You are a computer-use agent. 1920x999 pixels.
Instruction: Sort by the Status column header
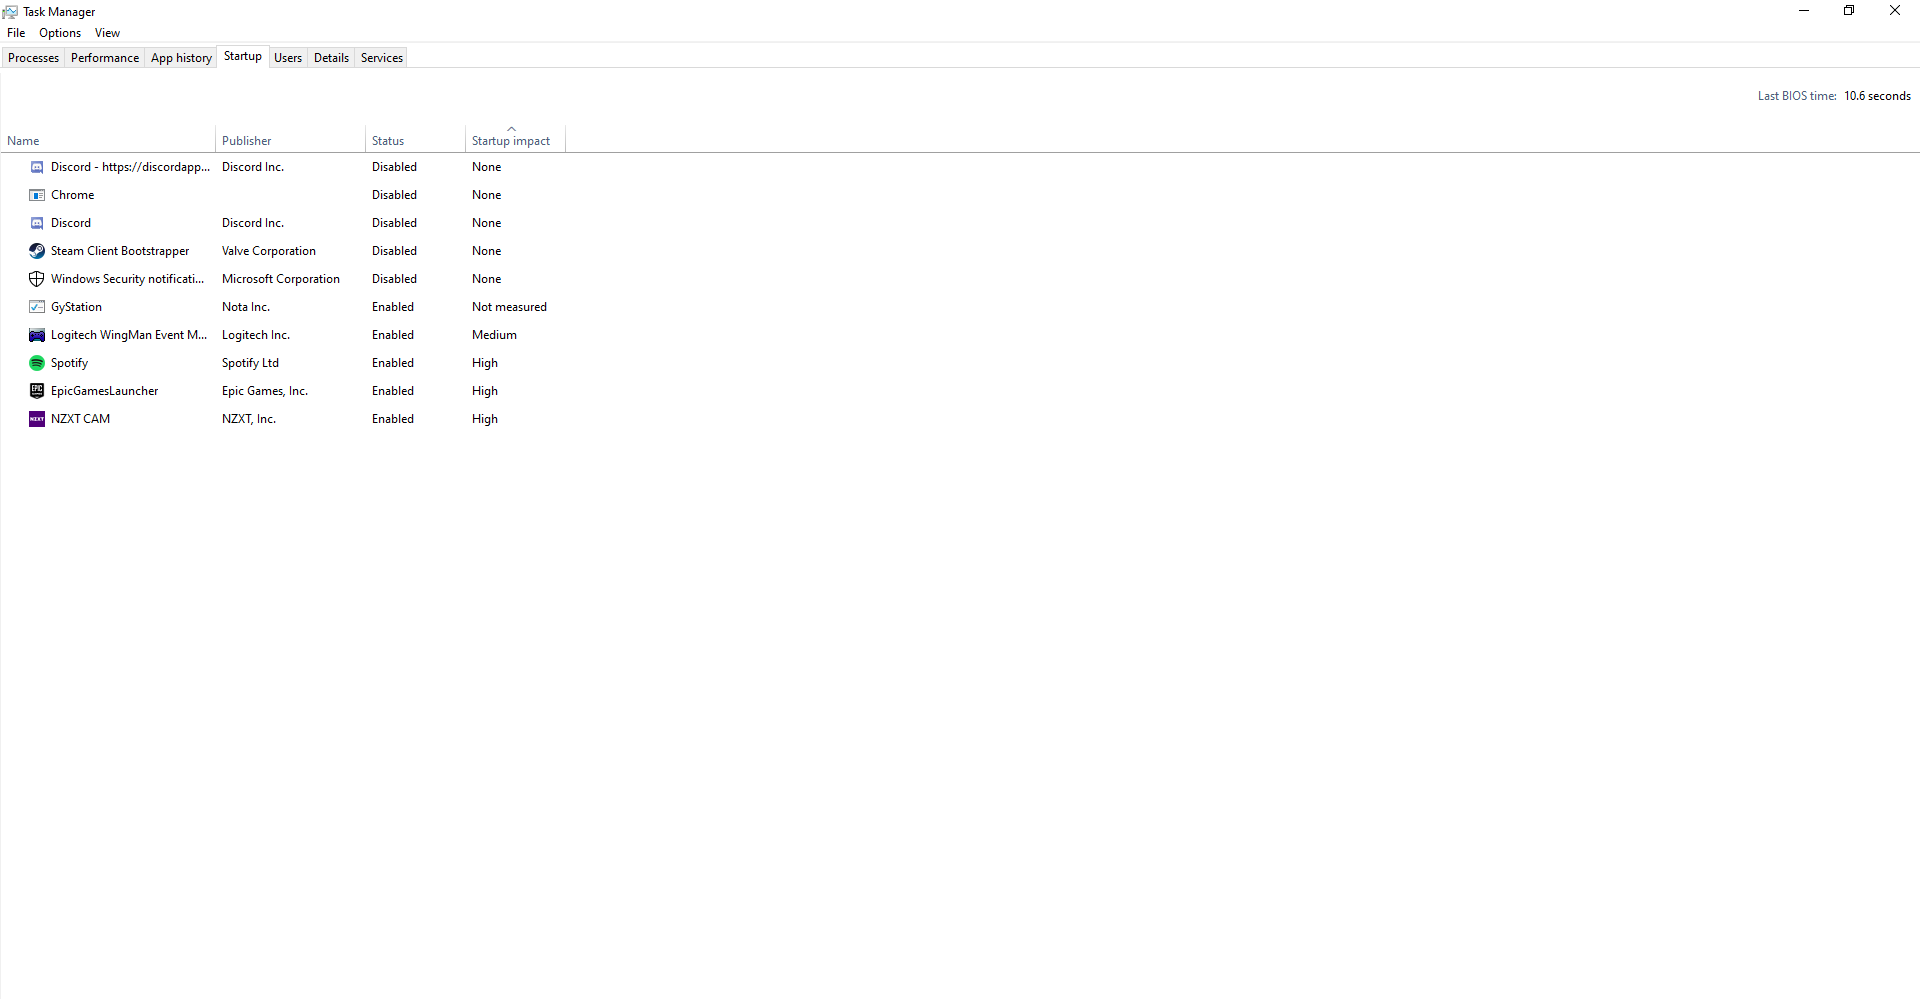(x=415, y=140)
